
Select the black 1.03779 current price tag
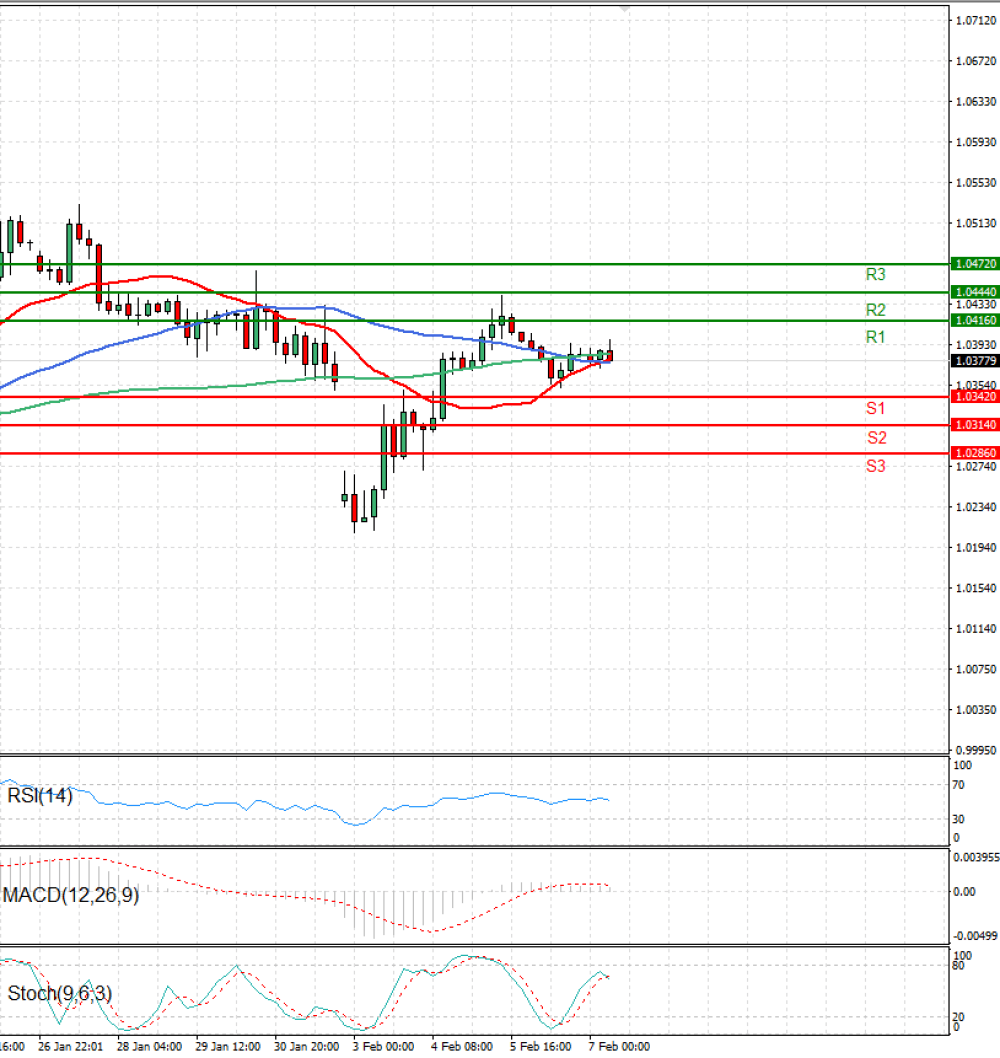click(974, 361)
